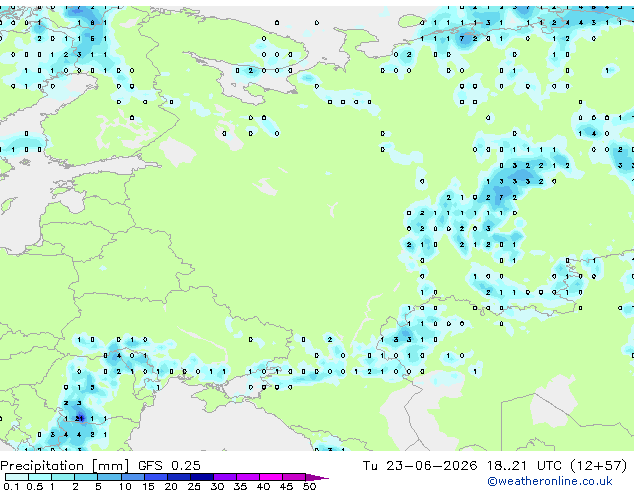
Task: Click the 15–20 mm legend color
Action: tap(156, 477)
